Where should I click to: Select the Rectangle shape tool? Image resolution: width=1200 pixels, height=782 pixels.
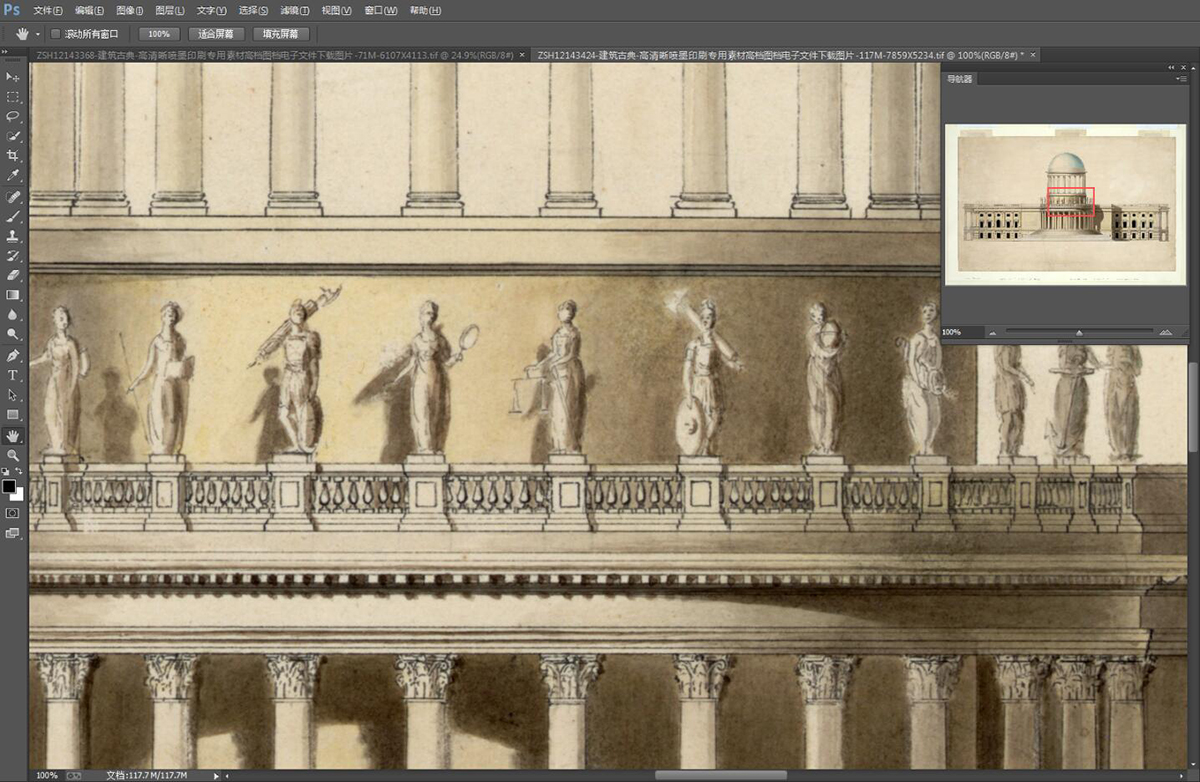coord(13,415)
